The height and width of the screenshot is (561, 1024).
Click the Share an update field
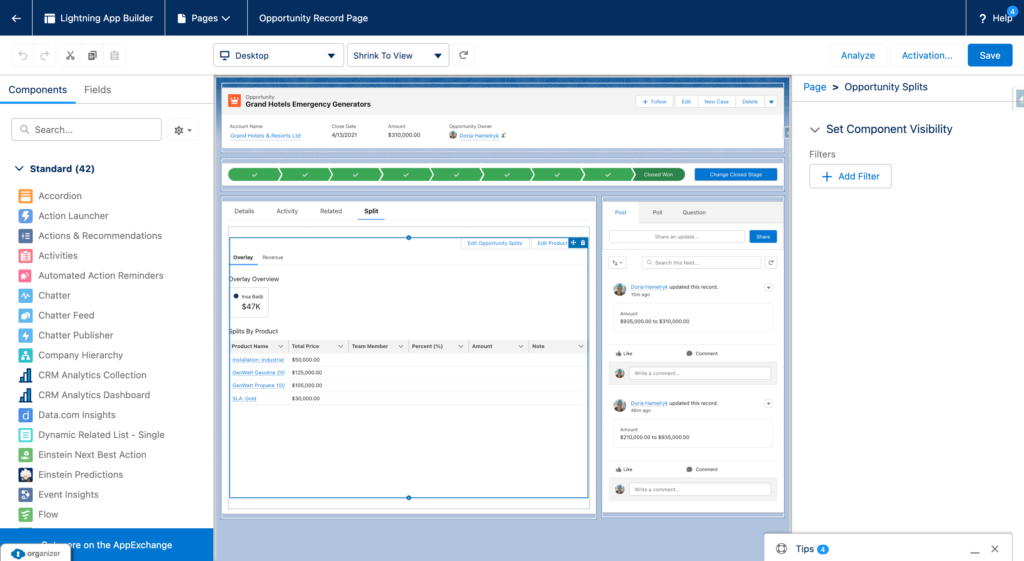pyautogui.click(x=677, y=236)
